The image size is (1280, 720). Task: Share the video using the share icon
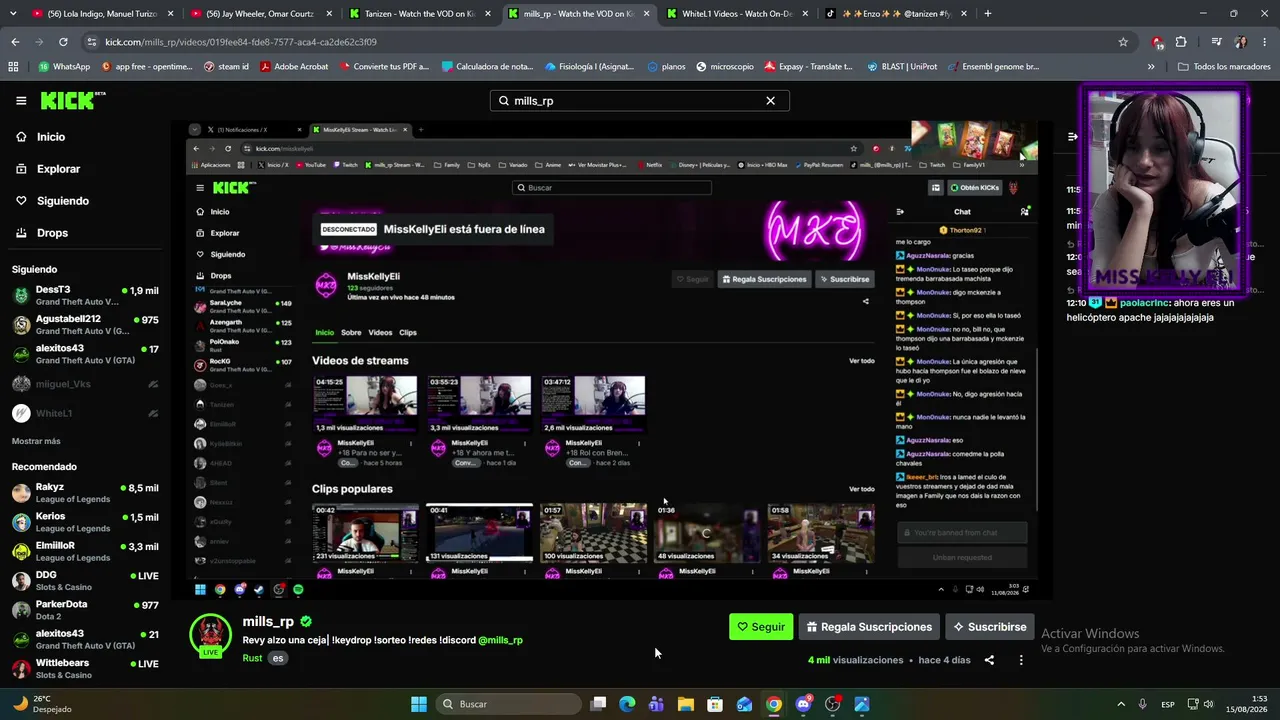tap(989, 660)
